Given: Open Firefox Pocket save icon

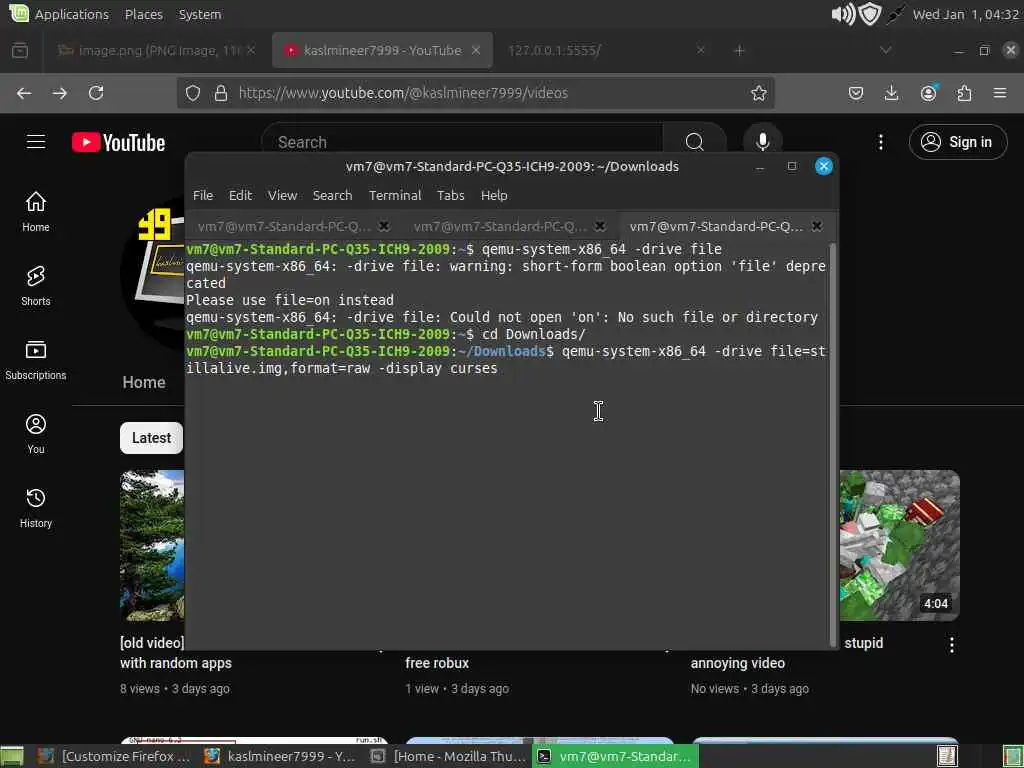Looking at the screenshot, I should pyautogui.click(x=856, y=93).
